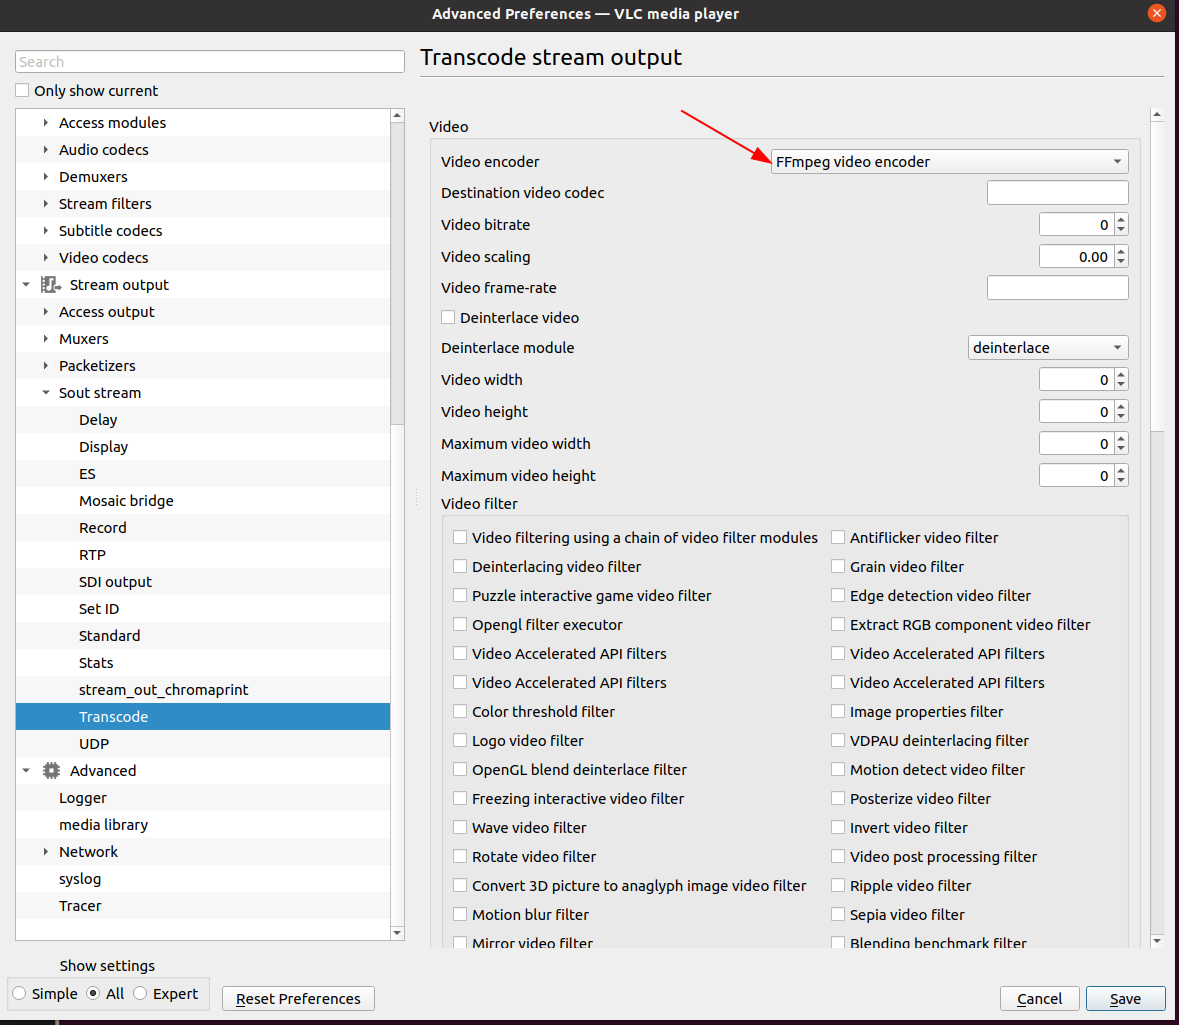Select All show settings radio
1179x1025 pixels.
point(93,993)
